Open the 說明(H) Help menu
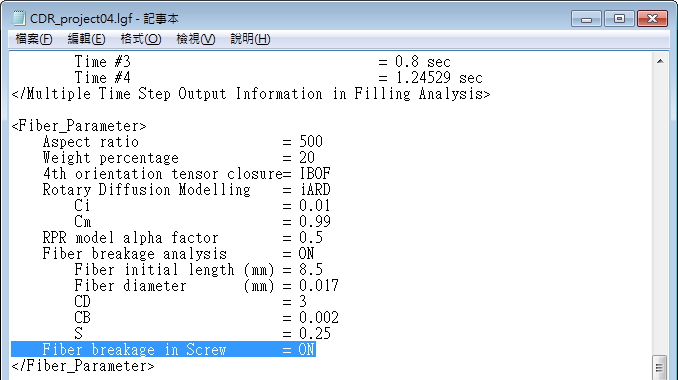The width and height of the screenshot is (678, 380). (x=250, y=39)
